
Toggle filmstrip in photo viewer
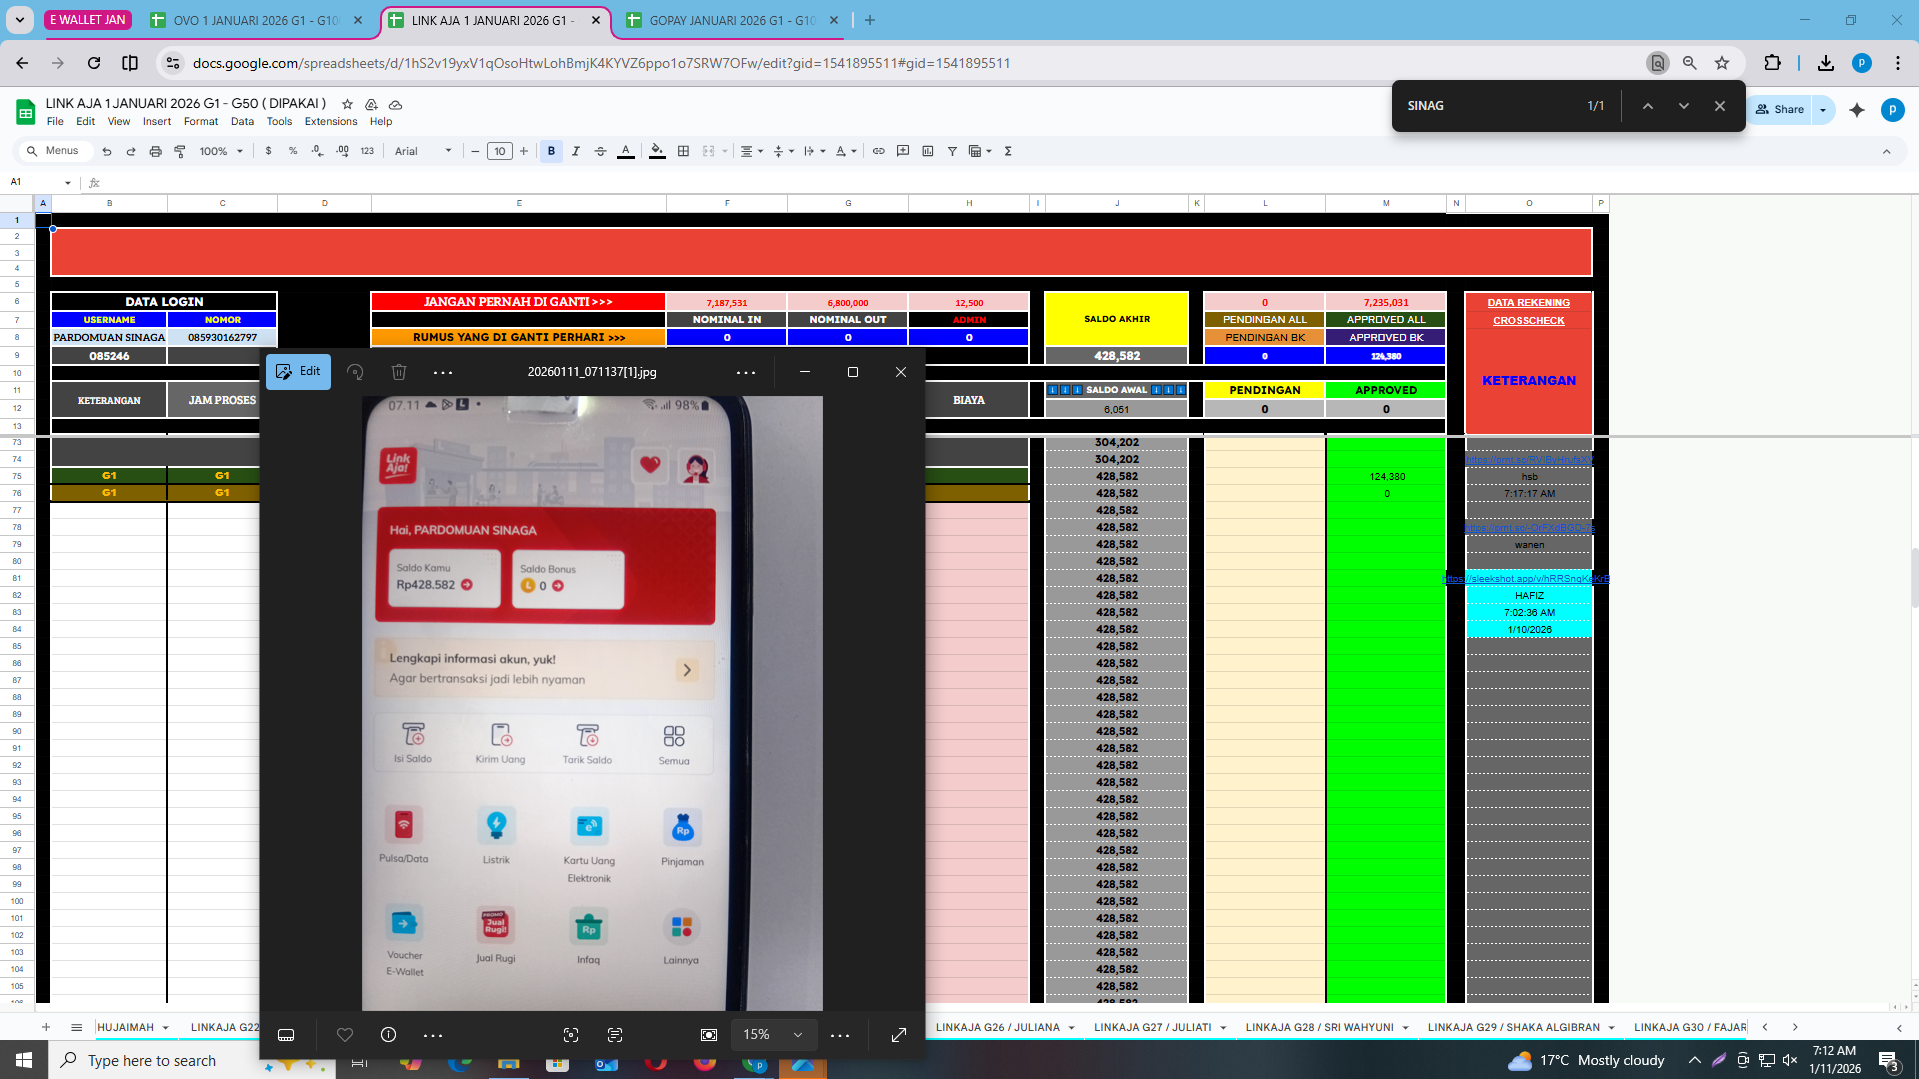click(286, 1035)
